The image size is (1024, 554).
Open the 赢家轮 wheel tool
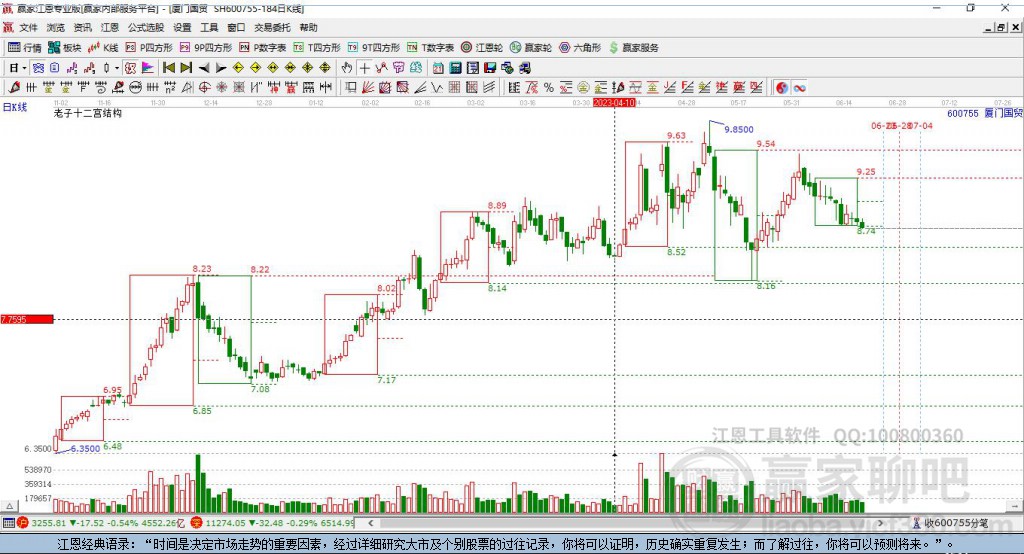[x=531, y=47]
